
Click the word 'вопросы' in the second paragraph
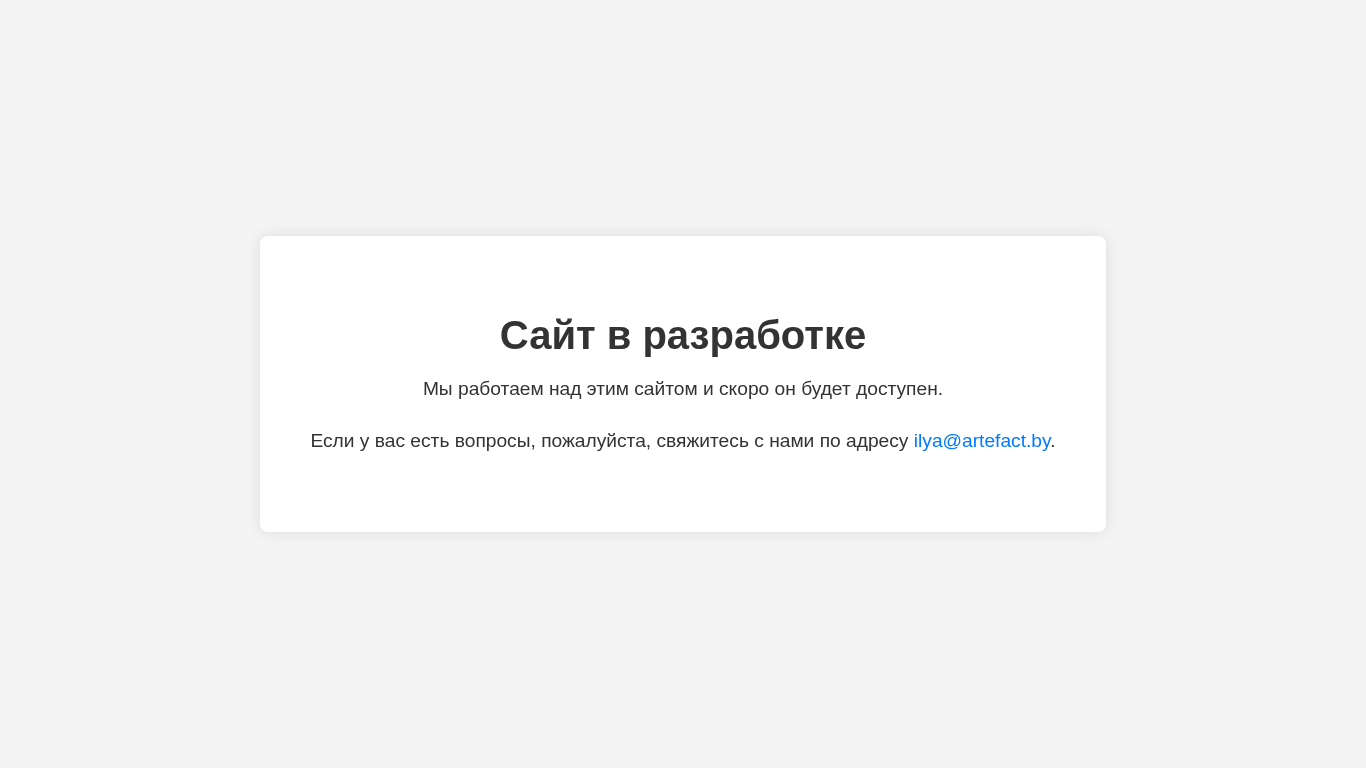pyautogui.click(x=493, y=441)
